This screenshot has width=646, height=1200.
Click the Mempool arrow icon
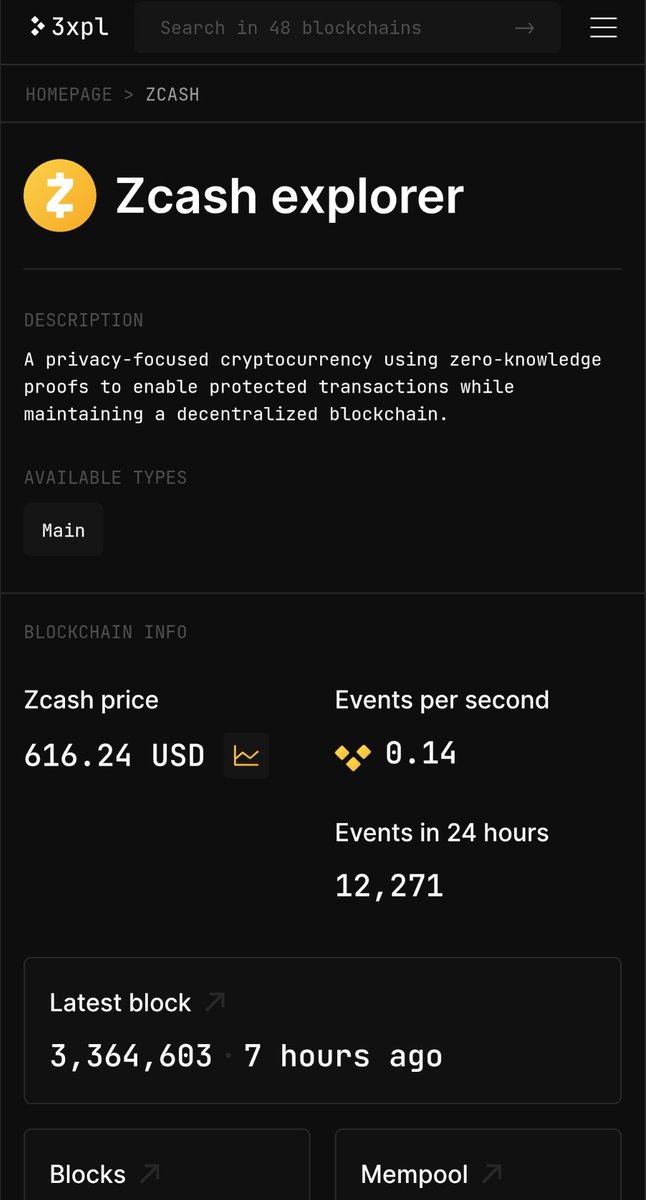[492, 1173]
